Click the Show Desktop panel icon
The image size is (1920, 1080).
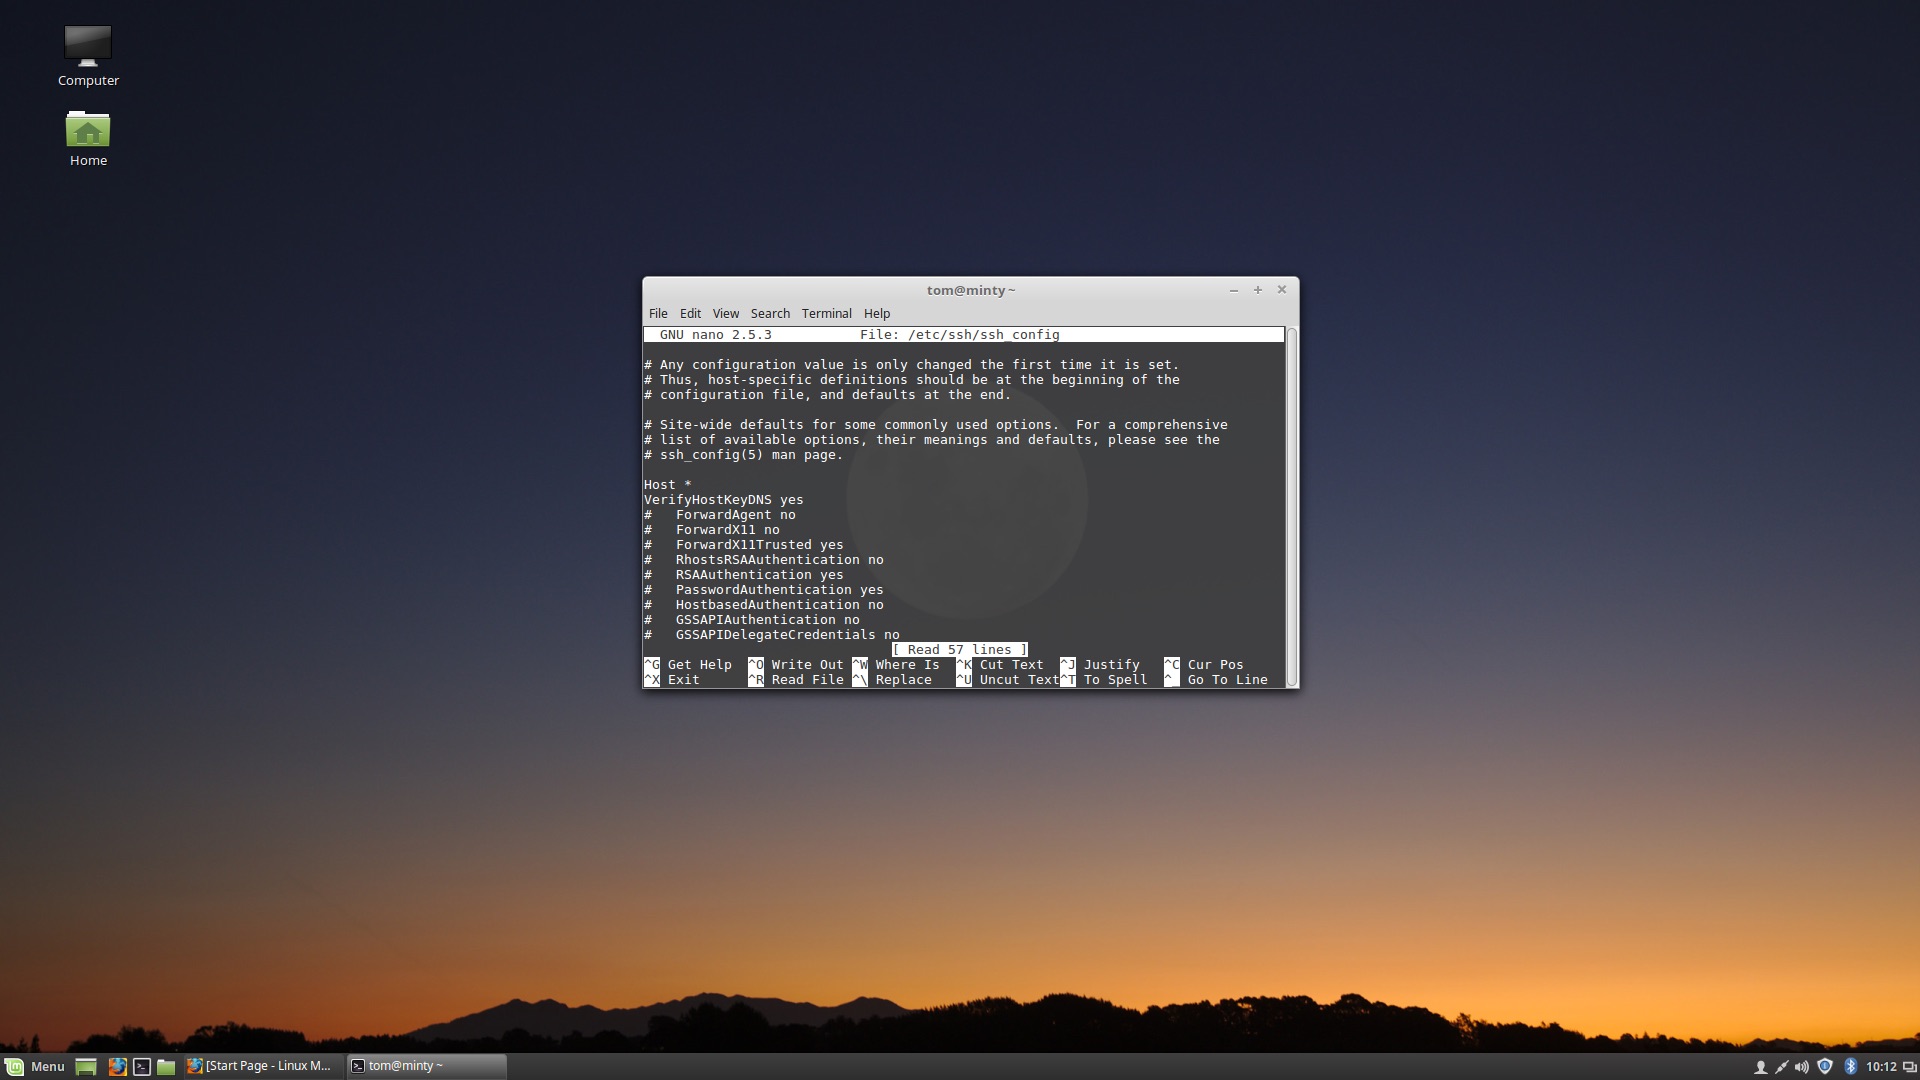coord(86,1067)
